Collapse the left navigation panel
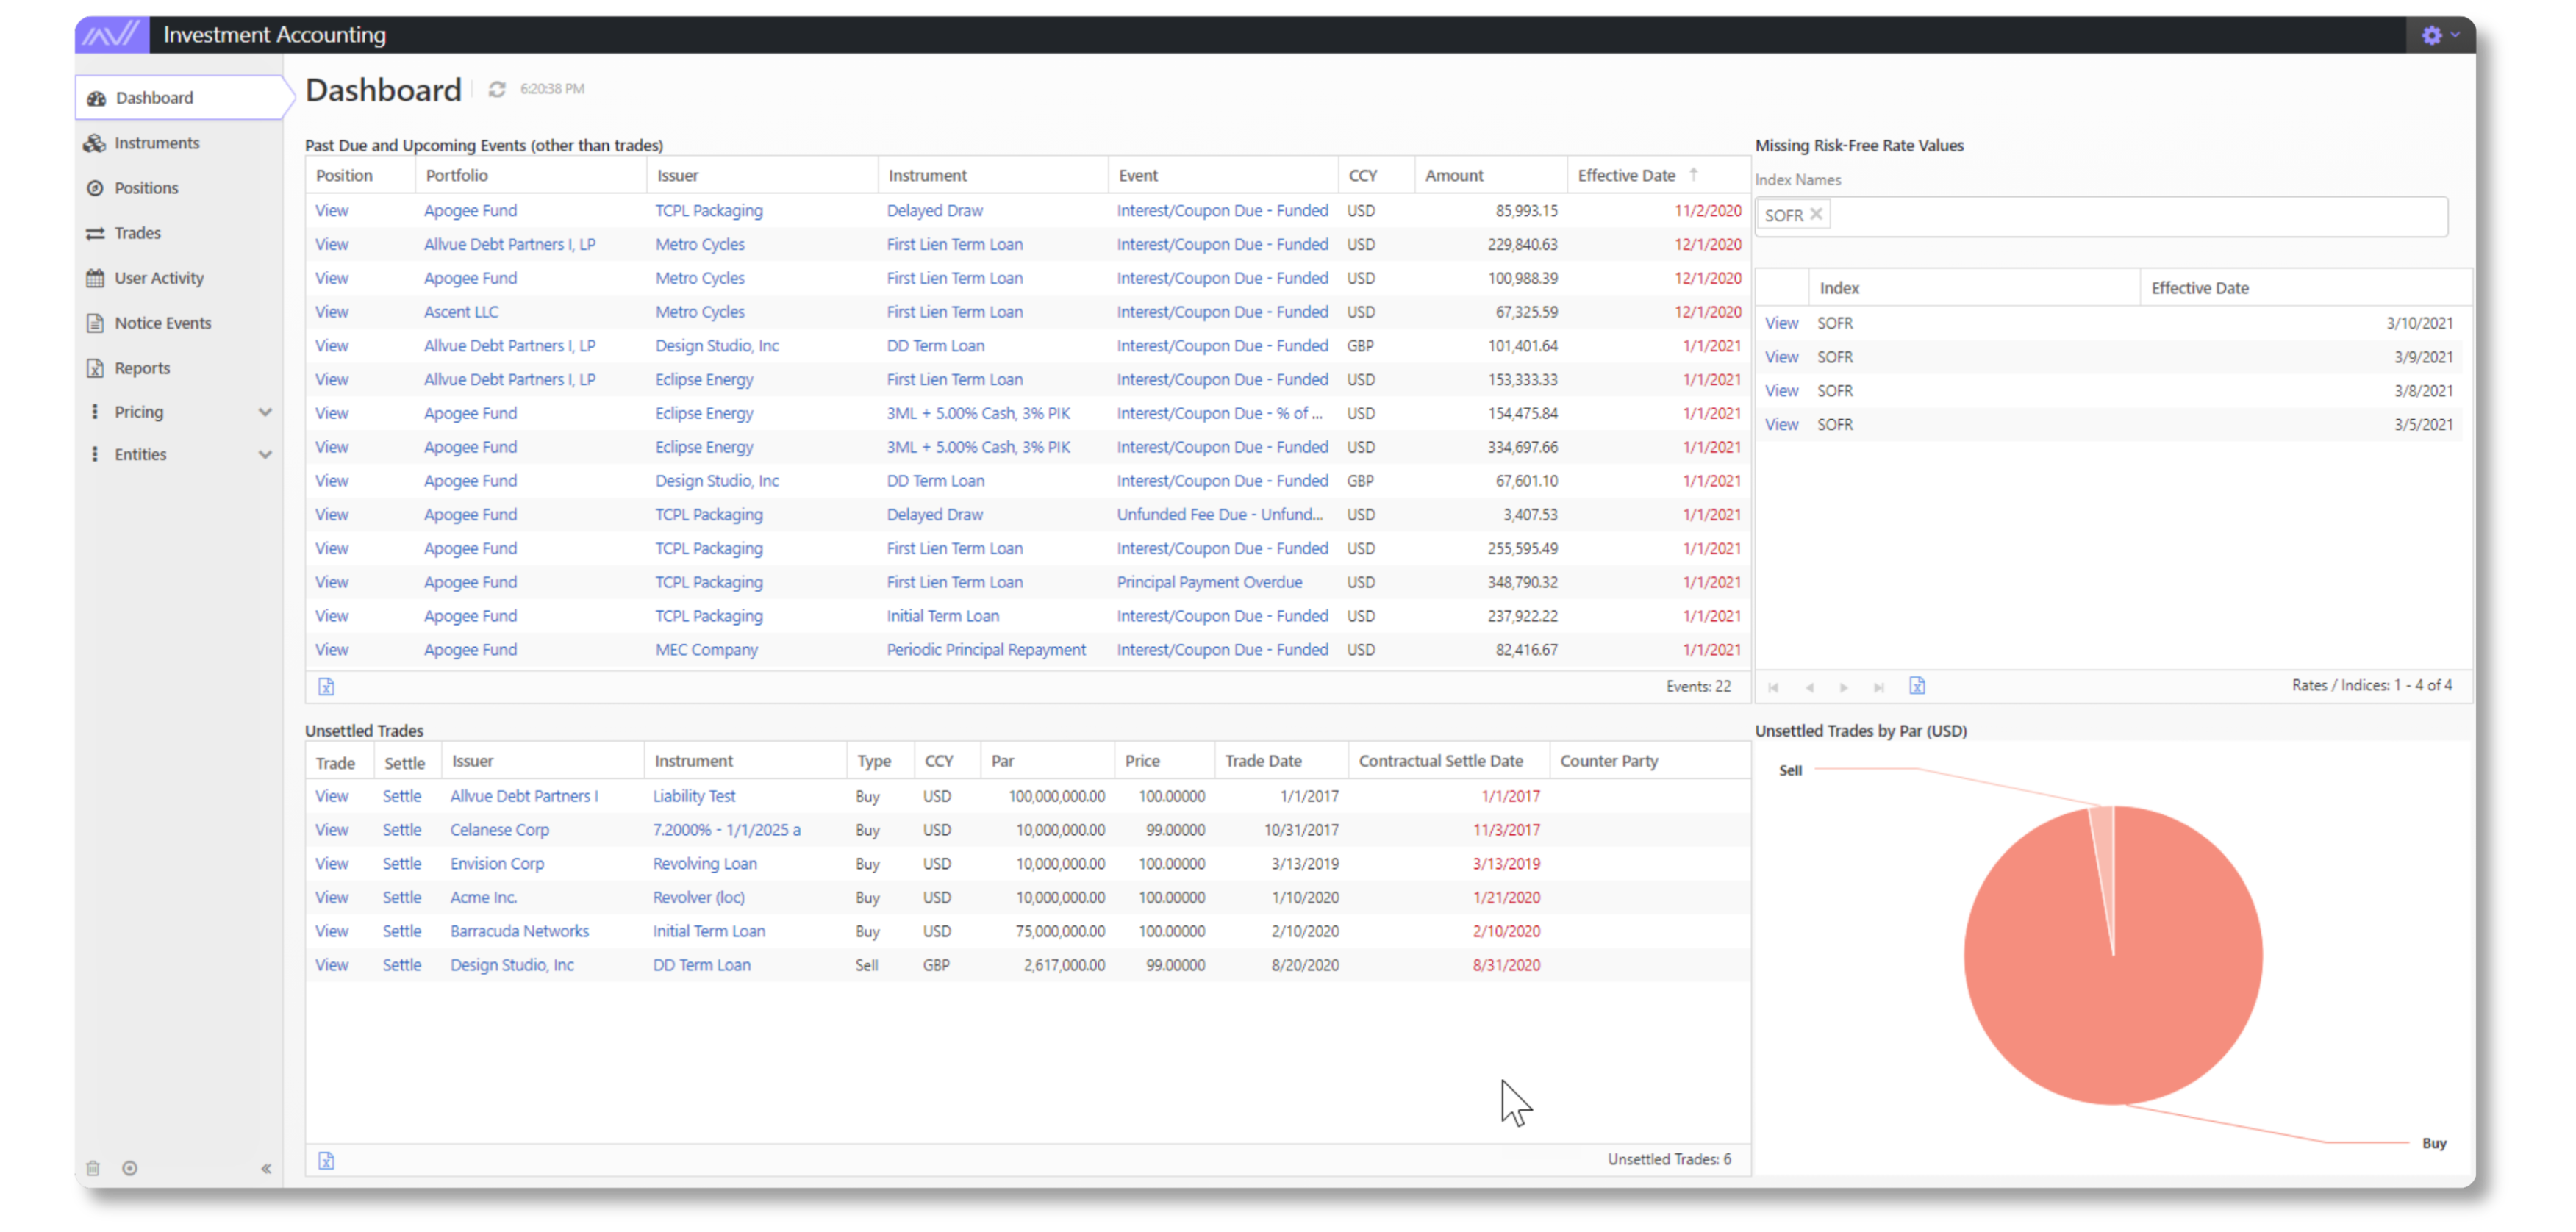Image resolution: width=2576 pixels, height=1232 pixels. tap(266, 1167)
